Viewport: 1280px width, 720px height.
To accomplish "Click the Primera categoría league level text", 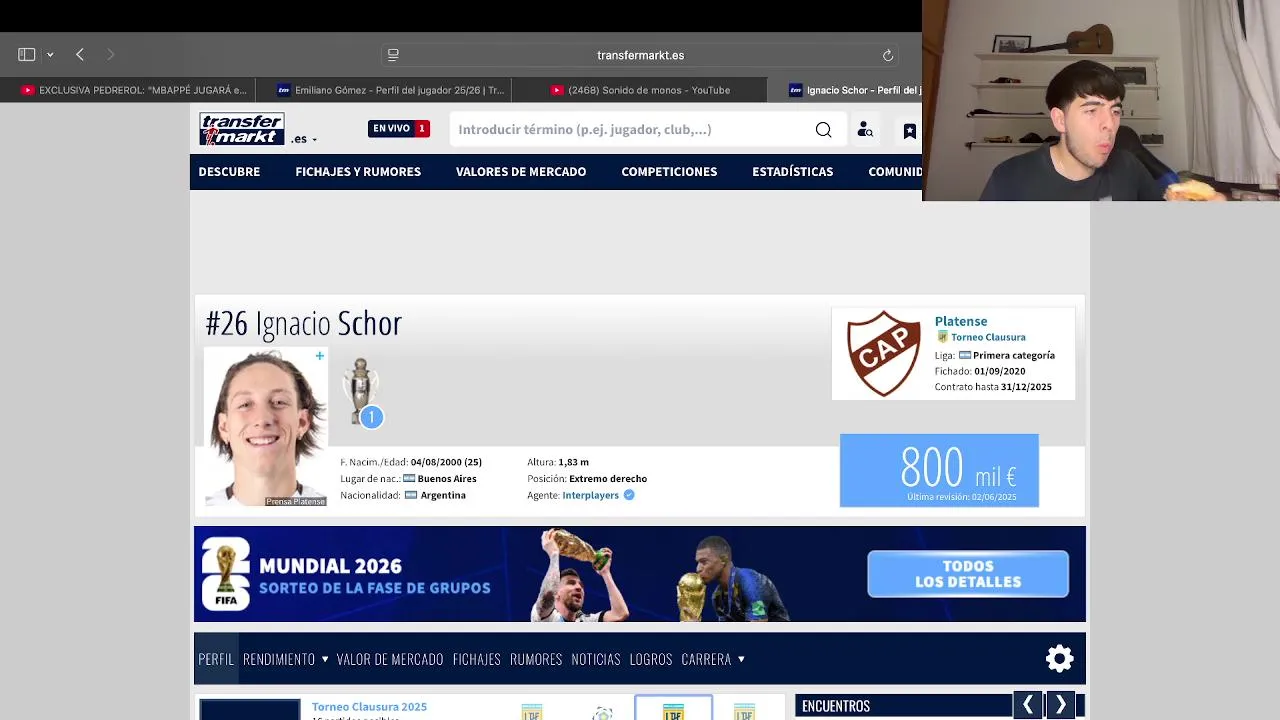I will [x=1014, y=355].
